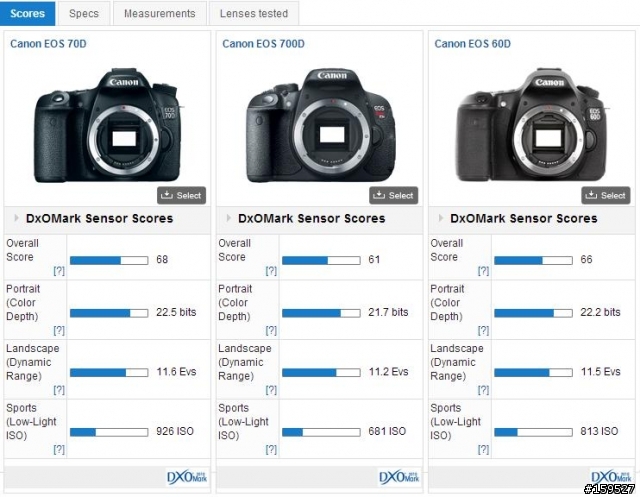The image size is (640, 497).
Task: Open the Canon EOS 70D link
Action: (x=48, y=44)
